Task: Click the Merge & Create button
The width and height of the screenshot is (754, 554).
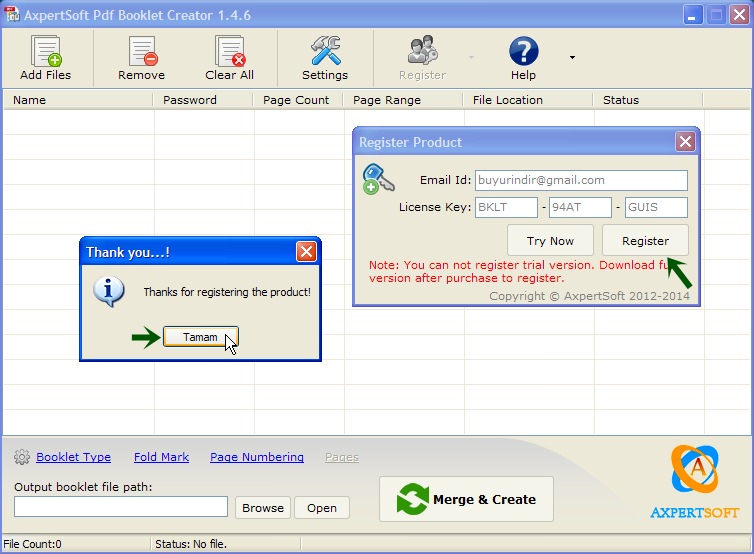Action: 466,499
